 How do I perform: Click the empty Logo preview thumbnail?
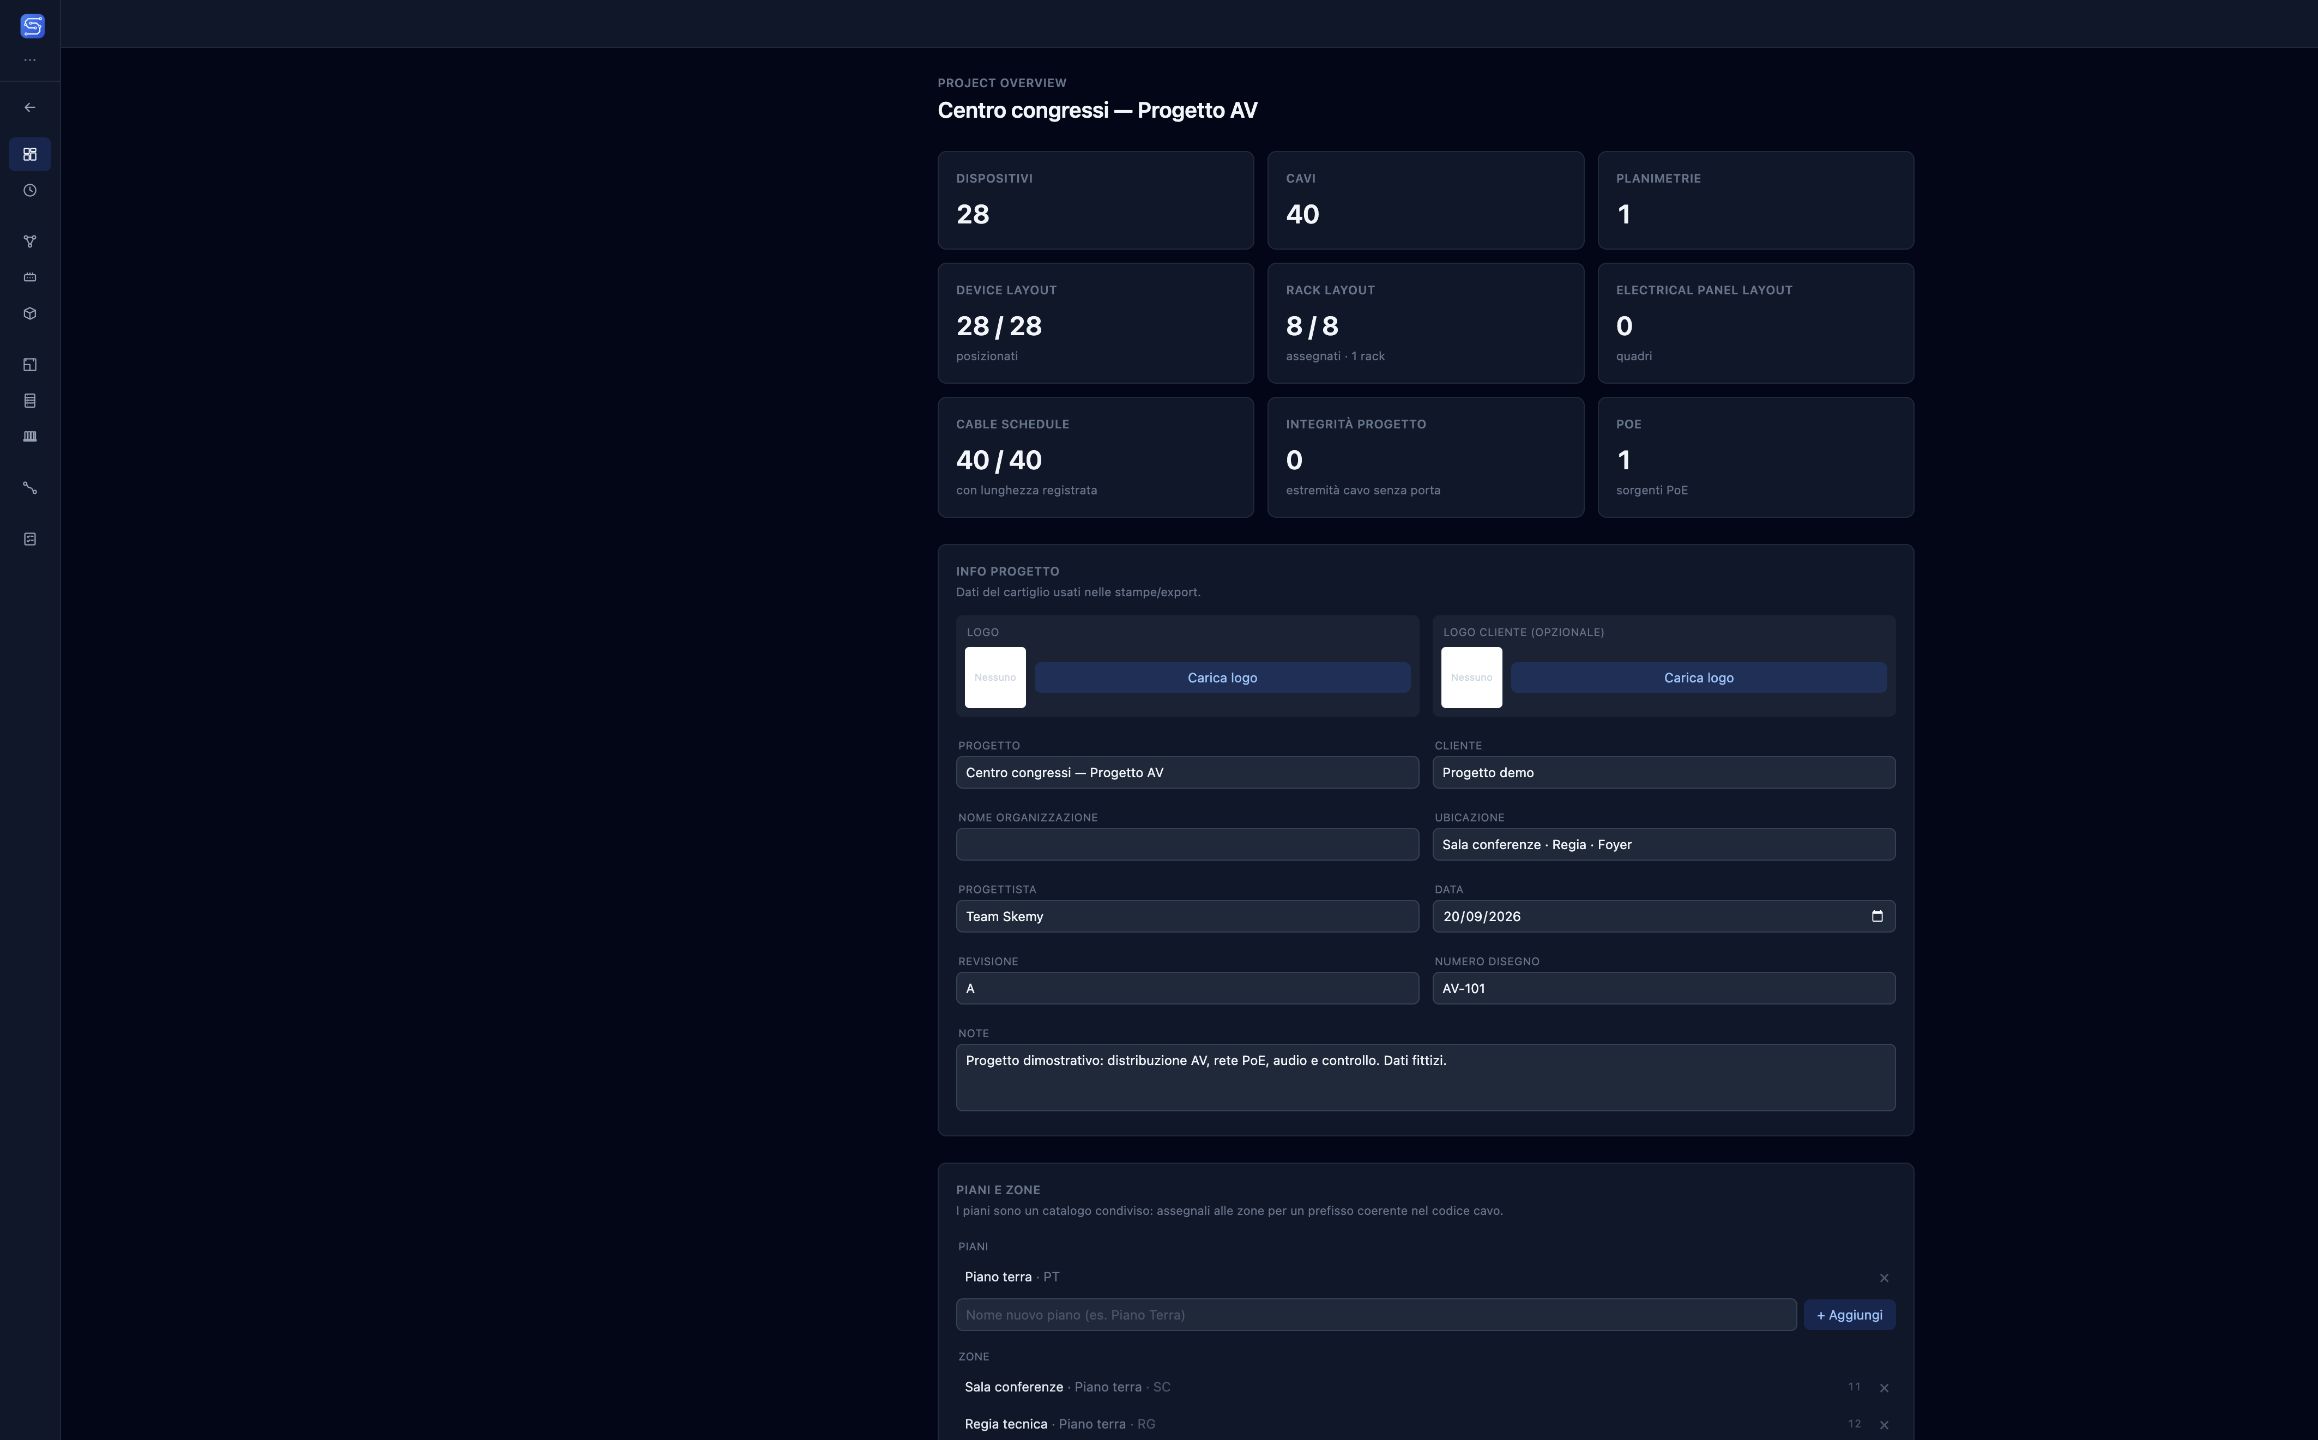click(x=995, y=678)
